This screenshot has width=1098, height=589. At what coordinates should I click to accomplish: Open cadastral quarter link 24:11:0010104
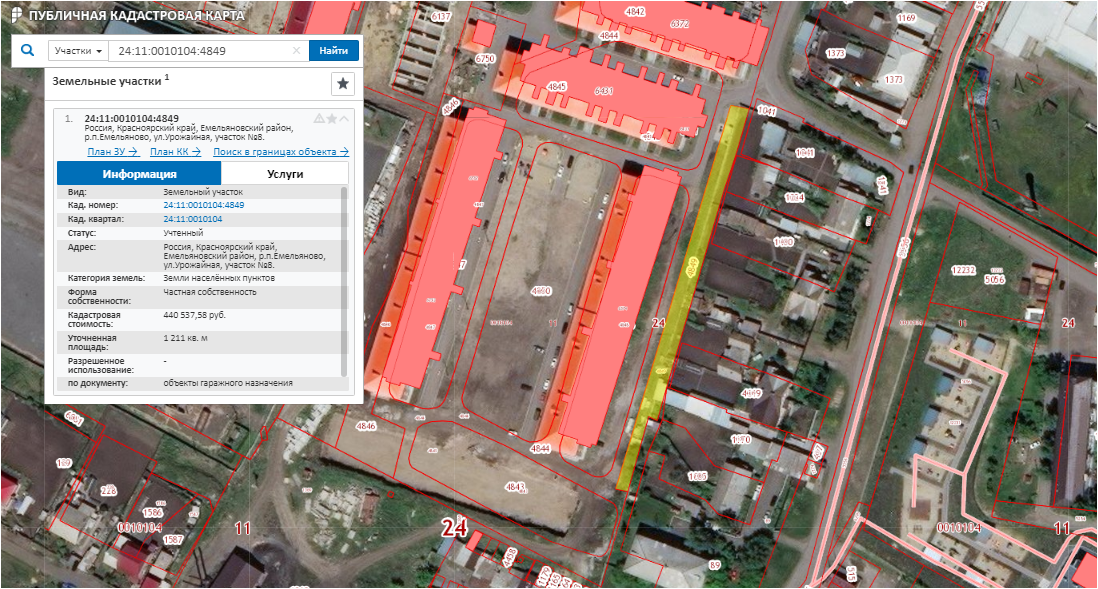192,218
